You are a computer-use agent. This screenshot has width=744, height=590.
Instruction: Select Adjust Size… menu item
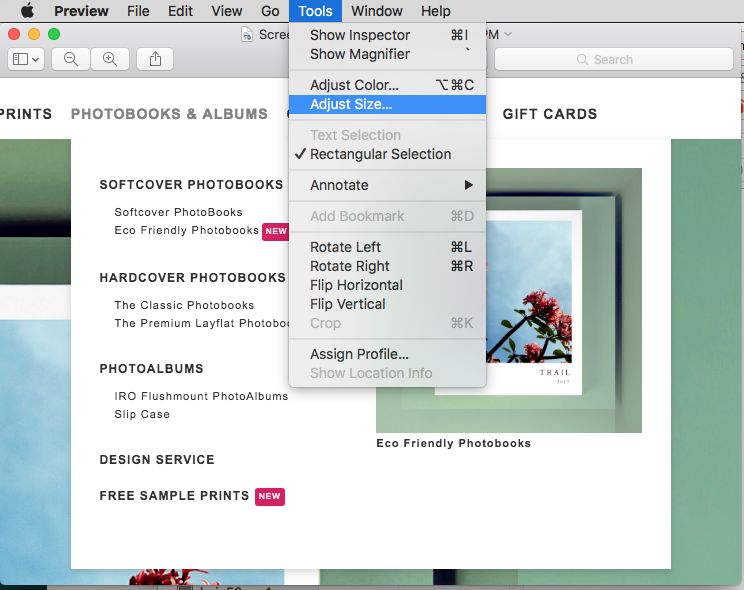[x=387, y=104]
